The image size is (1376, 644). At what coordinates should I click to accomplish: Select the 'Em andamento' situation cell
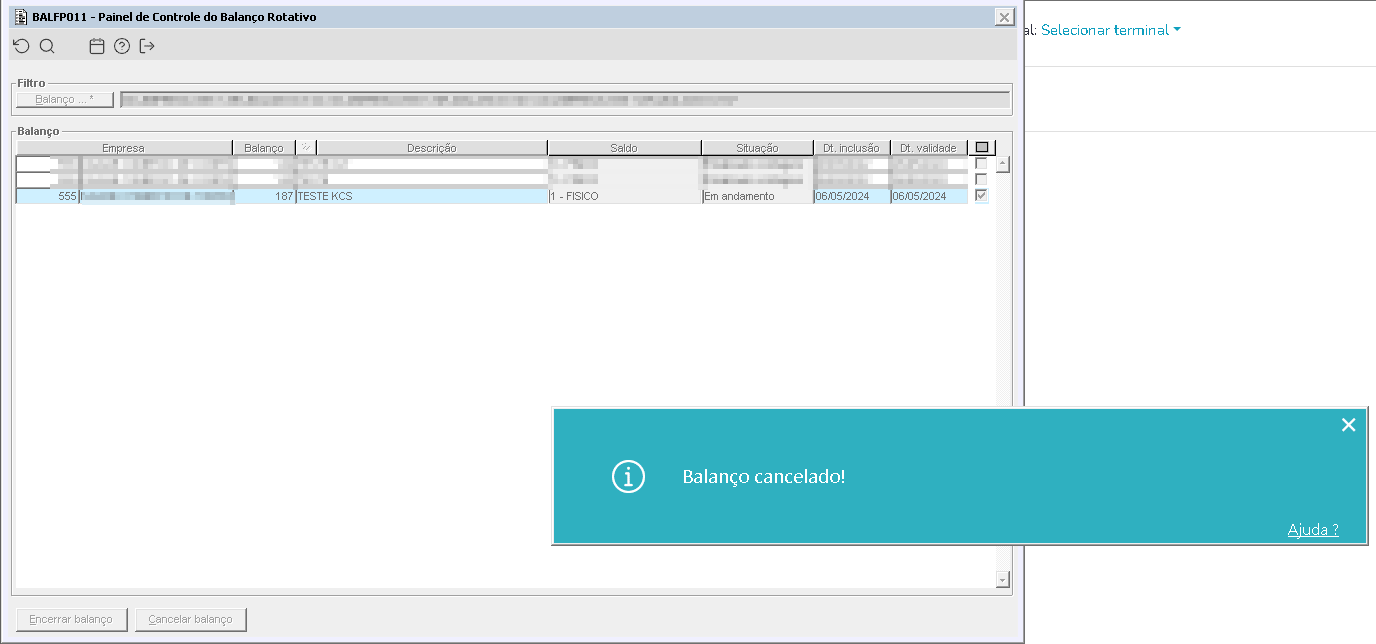[x=757, y=196]
